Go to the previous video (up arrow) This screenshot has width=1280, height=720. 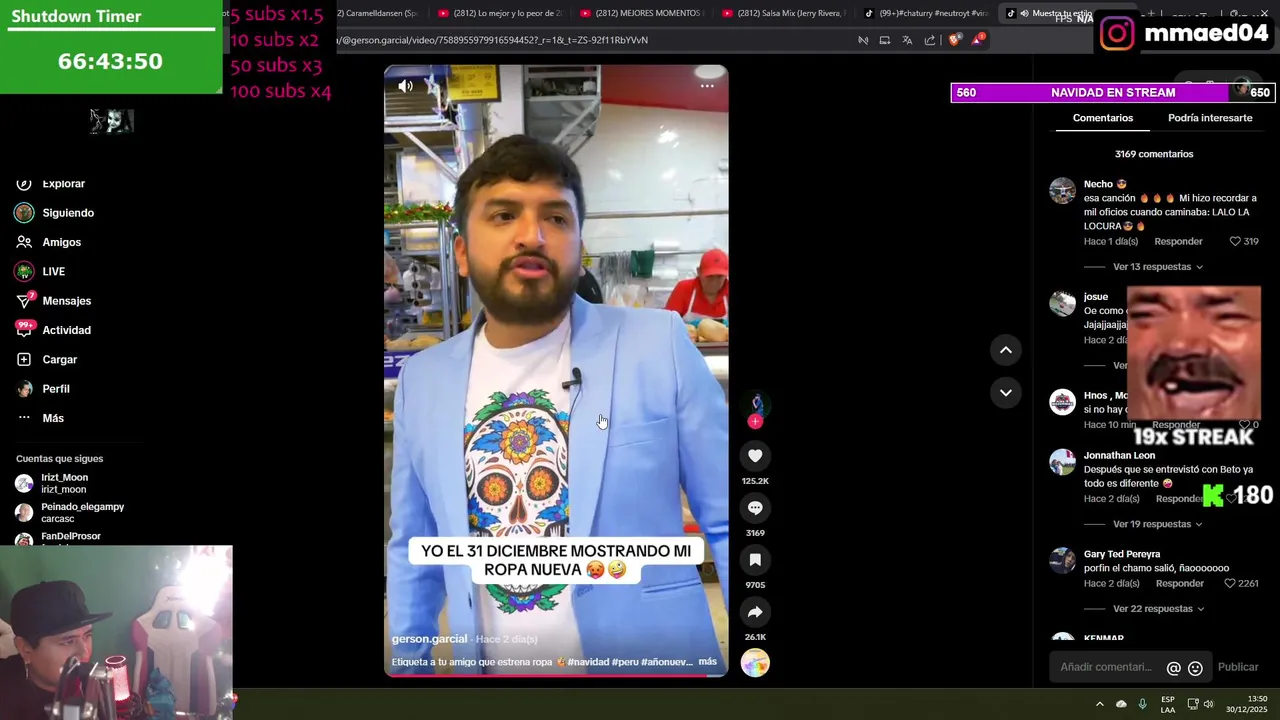[1006, 350]
